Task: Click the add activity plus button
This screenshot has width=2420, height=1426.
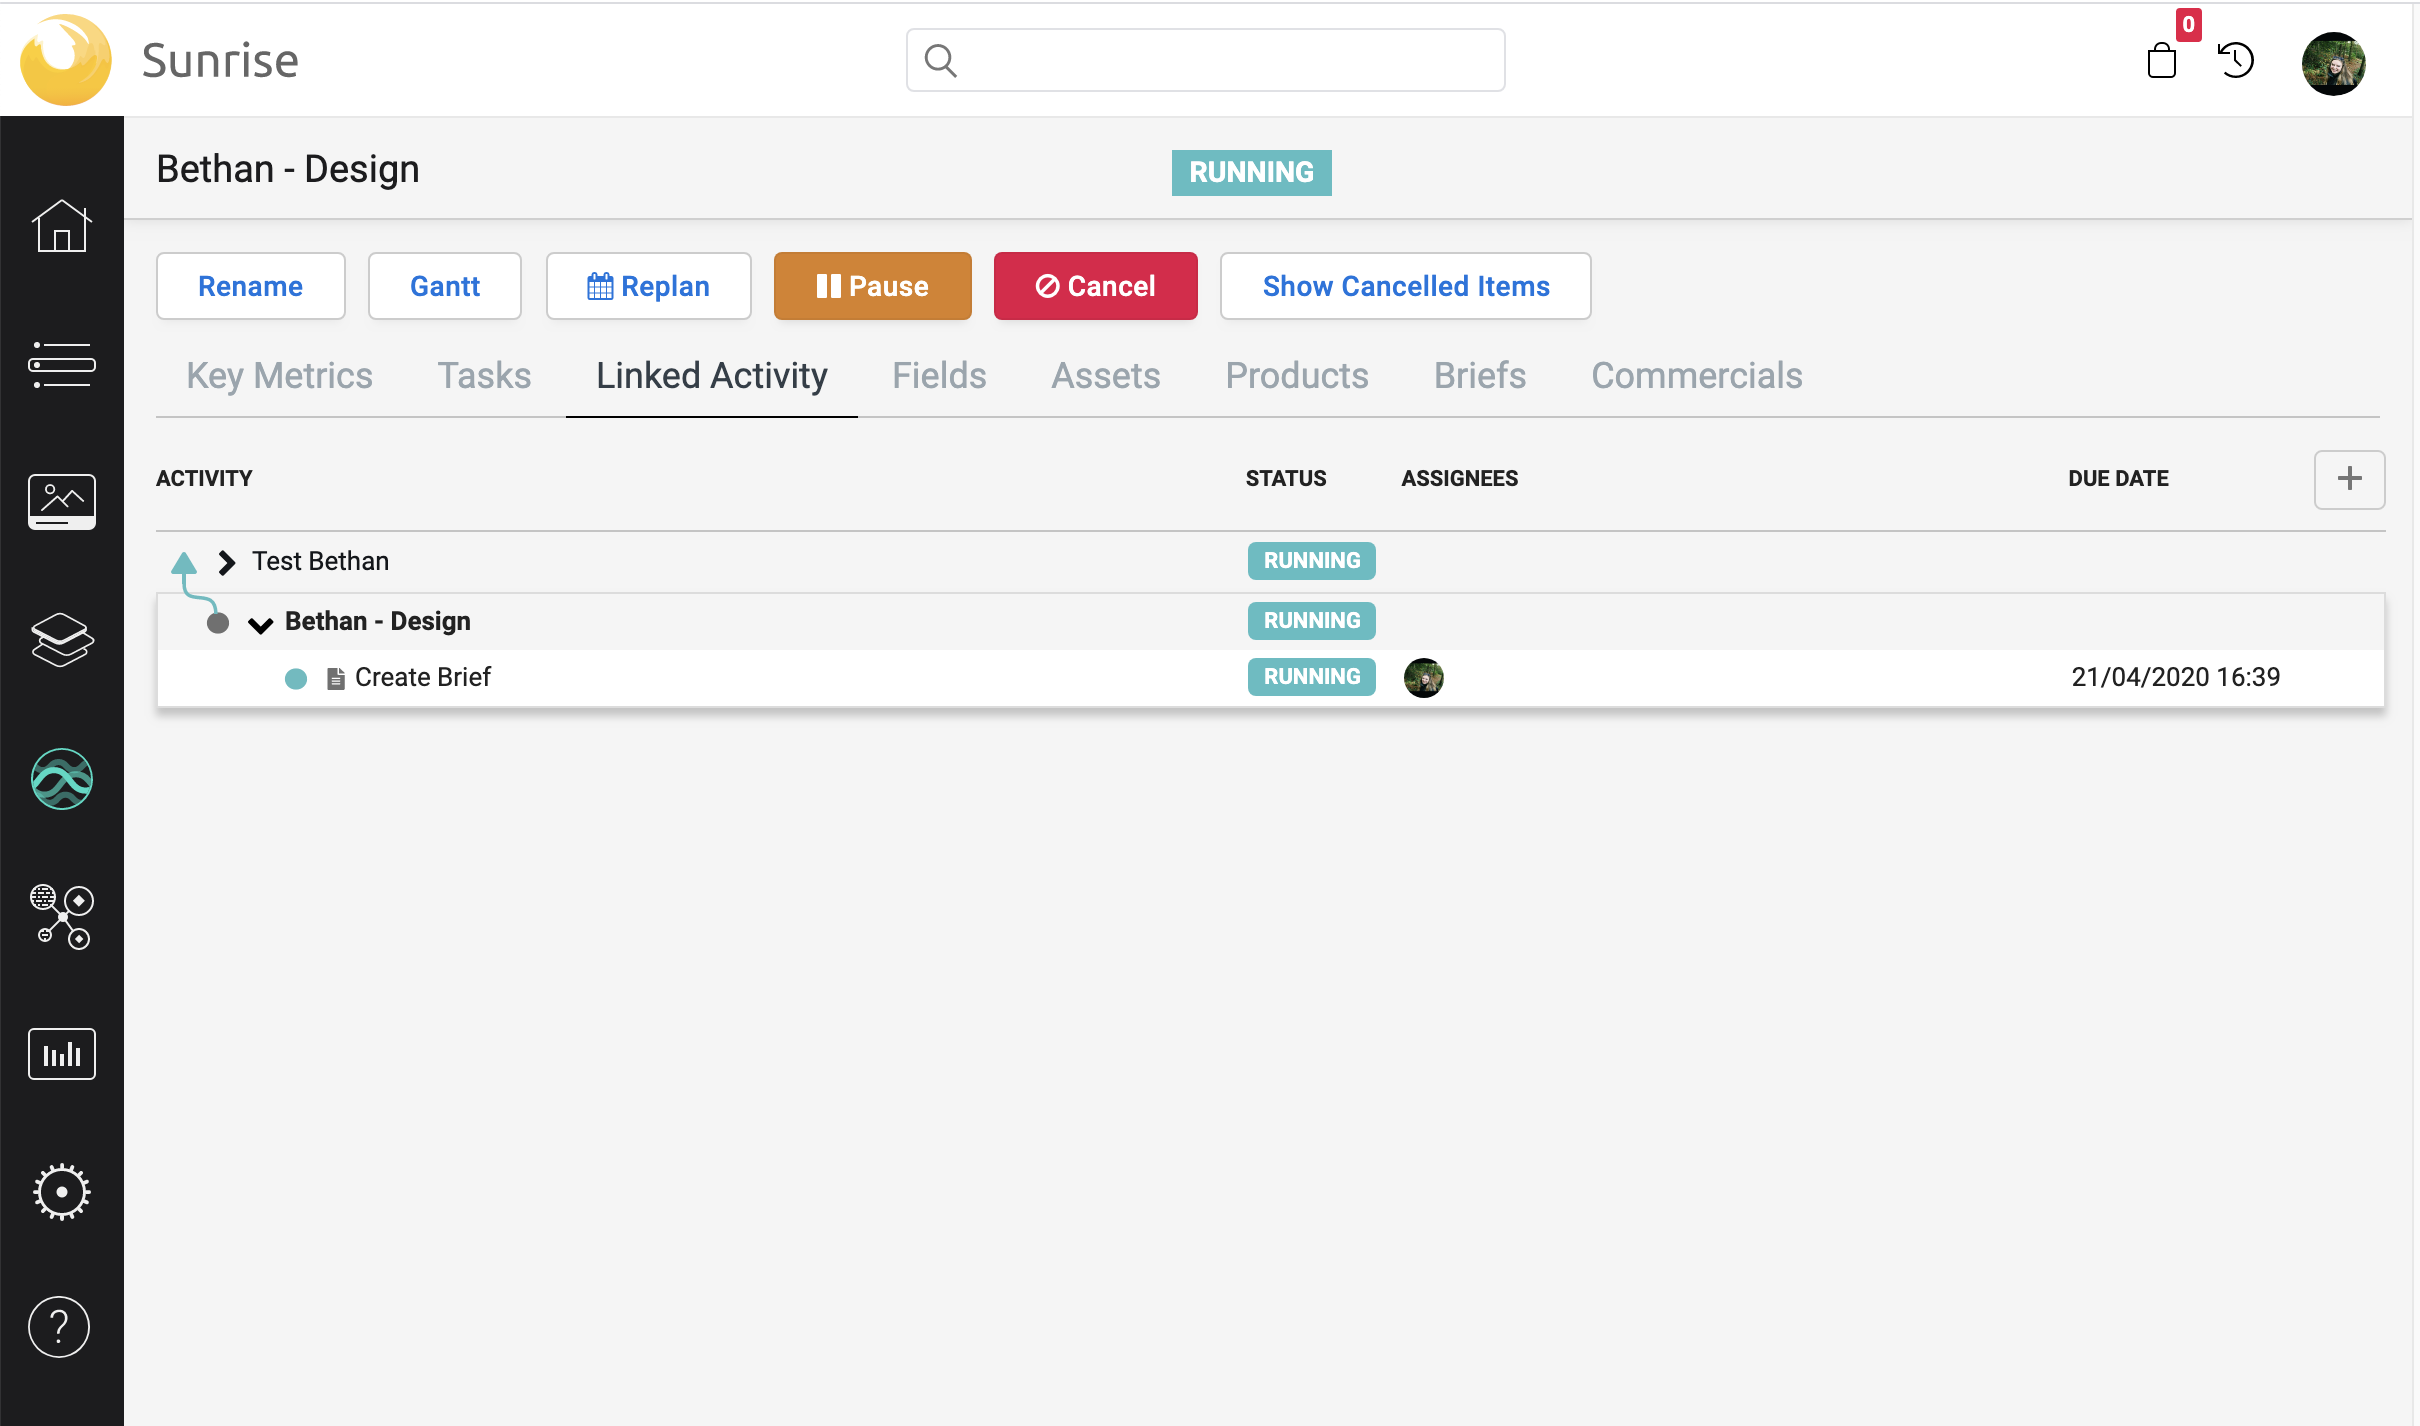Action: [2349, 479]
